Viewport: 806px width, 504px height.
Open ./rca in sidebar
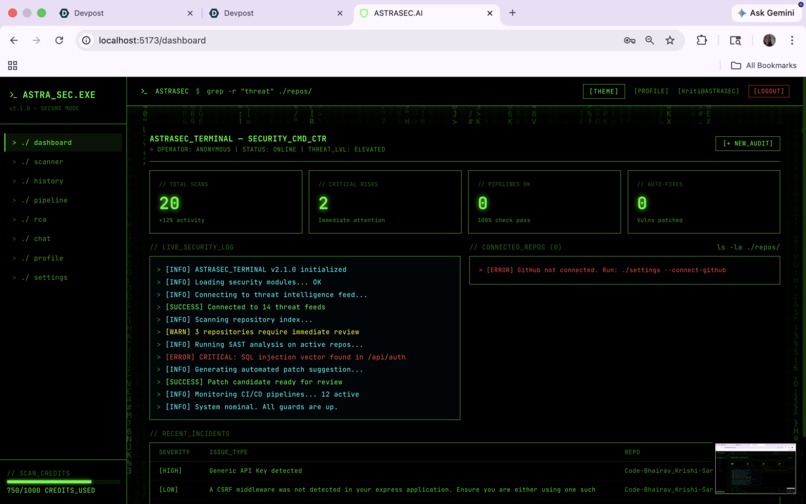pyautogui.click(x=63, y=220)
